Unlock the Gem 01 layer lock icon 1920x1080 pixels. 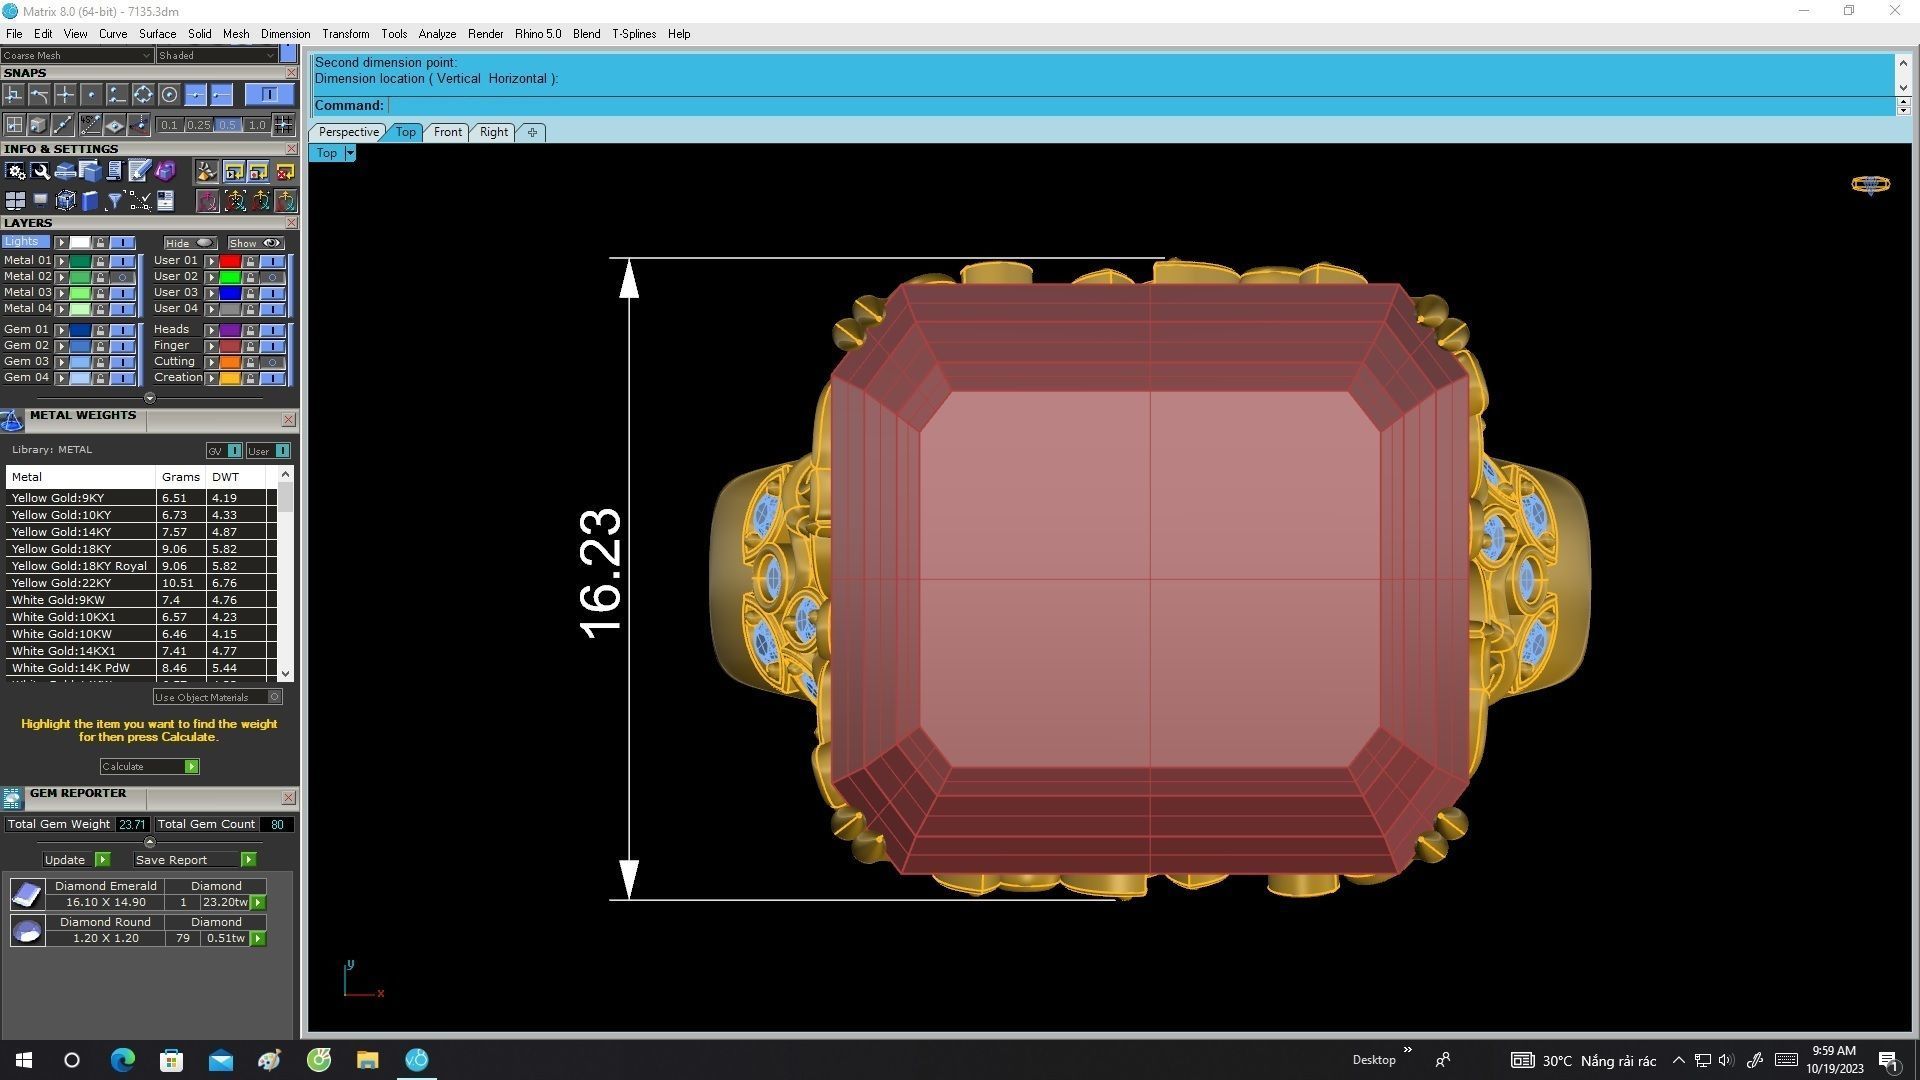tap(100, 330)
